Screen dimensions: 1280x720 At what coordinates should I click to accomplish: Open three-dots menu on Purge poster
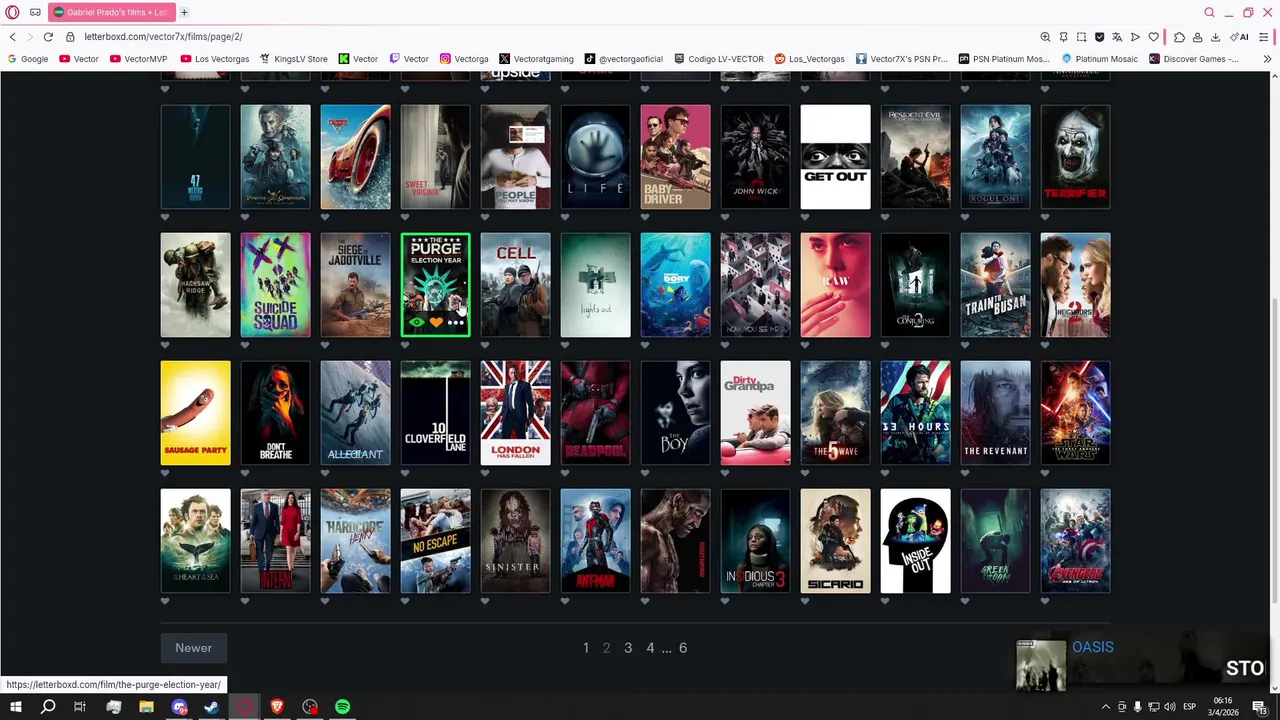455,322
